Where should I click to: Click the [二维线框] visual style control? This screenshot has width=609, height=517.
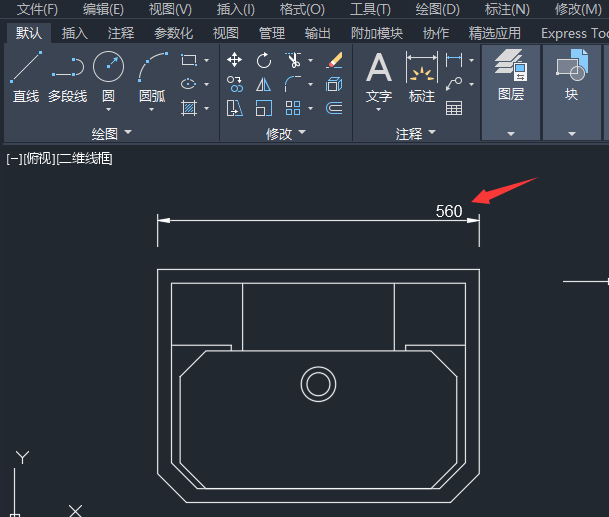click(85, 158)
